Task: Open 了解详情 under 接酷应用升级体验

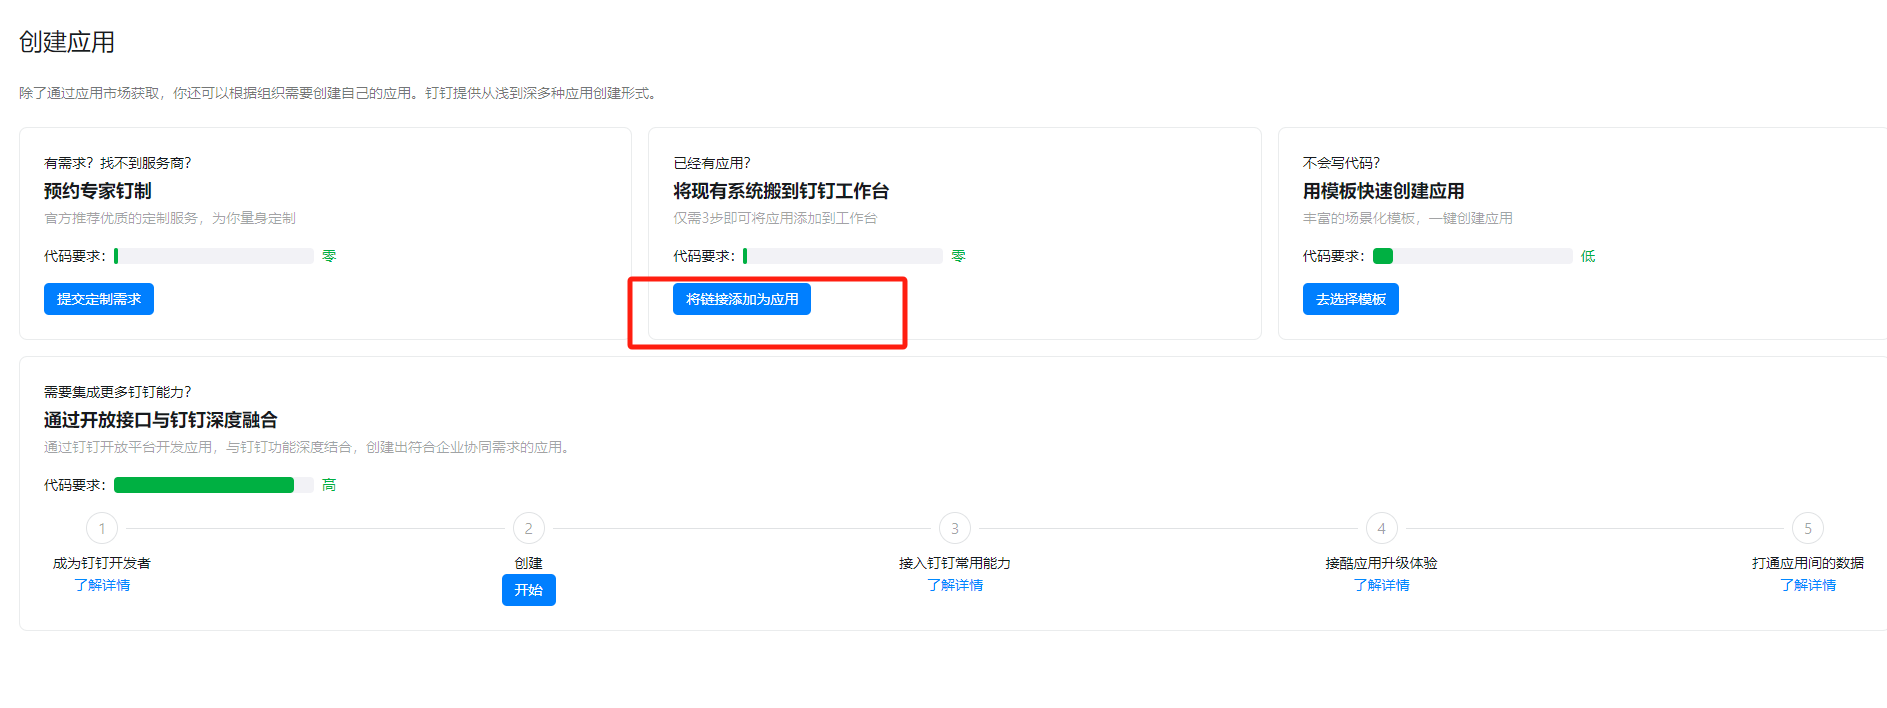Action: 1382,585
